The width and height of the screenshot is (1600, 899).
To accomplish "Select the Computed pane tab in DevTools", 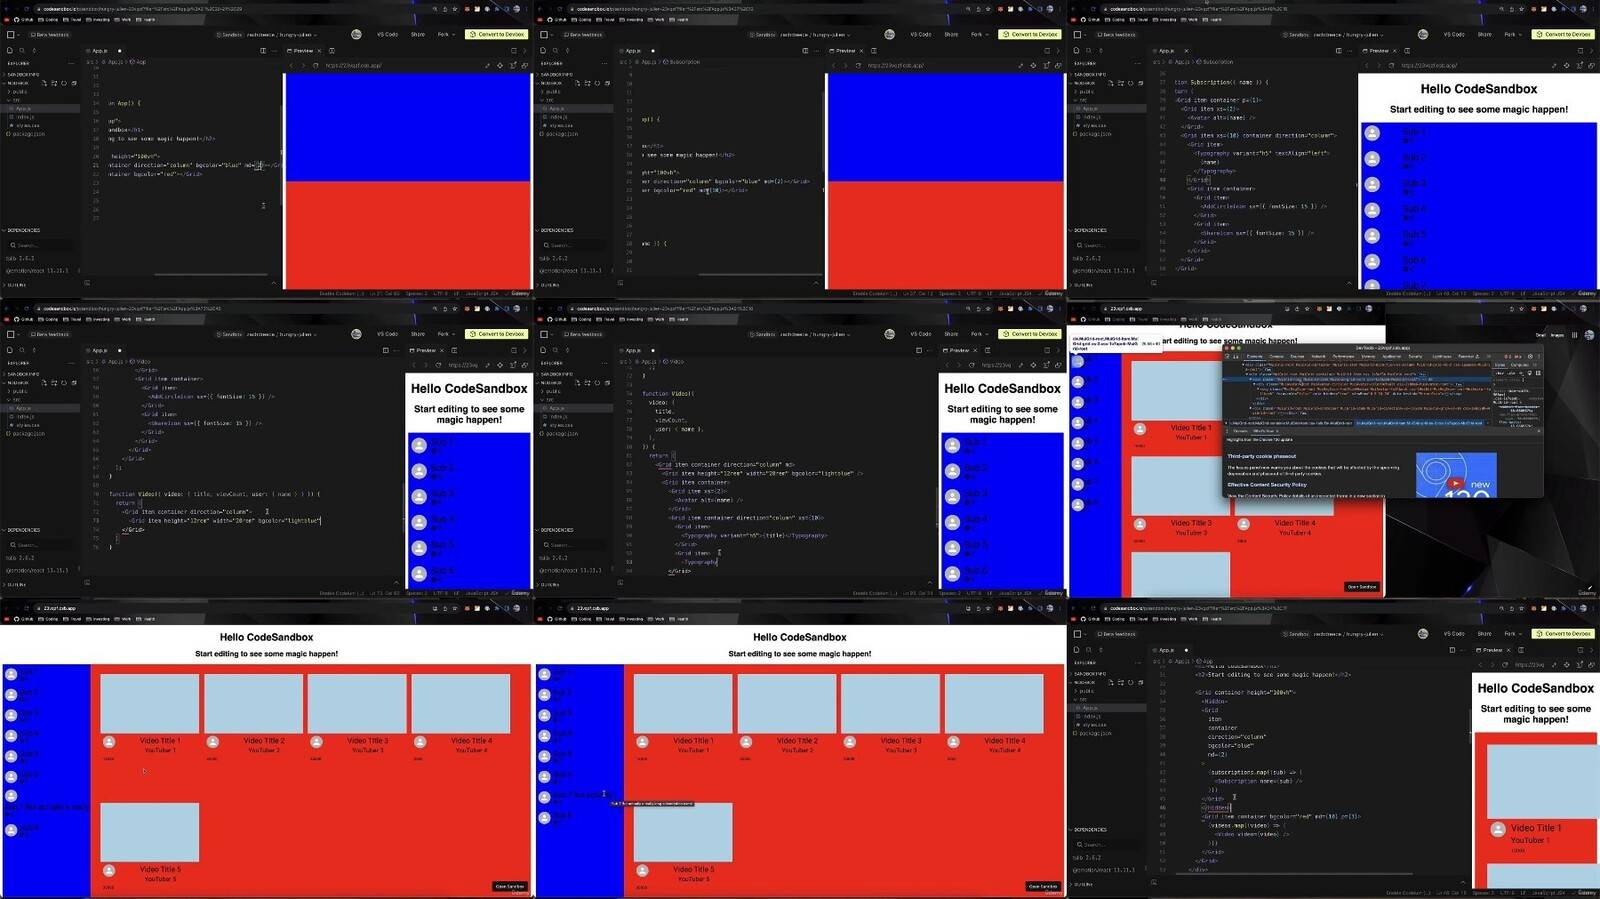I will click(1518, 365).
